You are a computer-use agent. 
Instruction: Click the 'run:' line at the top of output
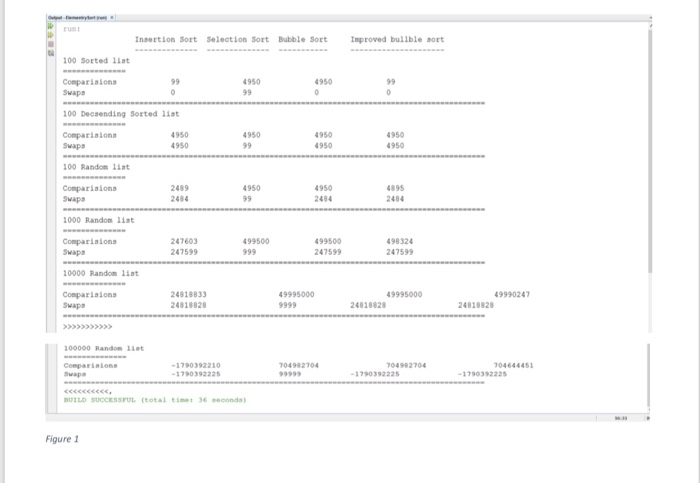click(x=72, y=29)
